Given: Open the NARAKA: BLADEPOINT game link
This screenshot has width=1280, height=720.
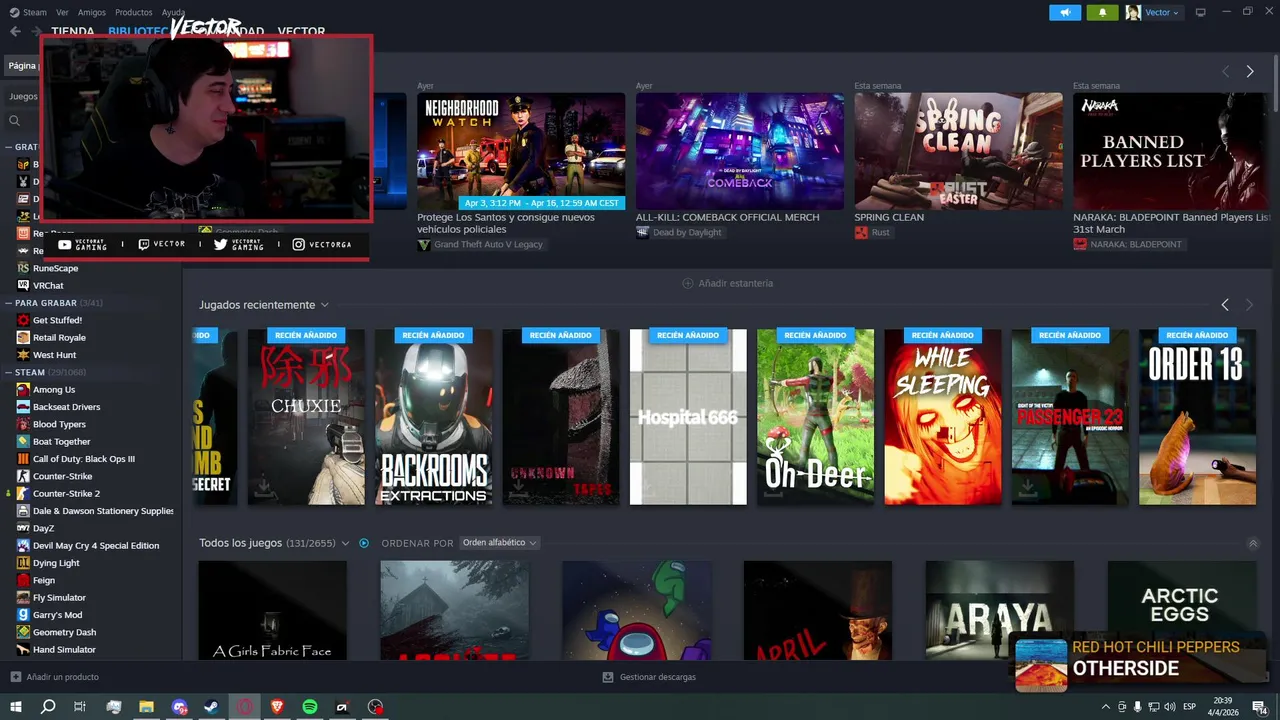Looking at the screenshot, I should point(1135,245).
